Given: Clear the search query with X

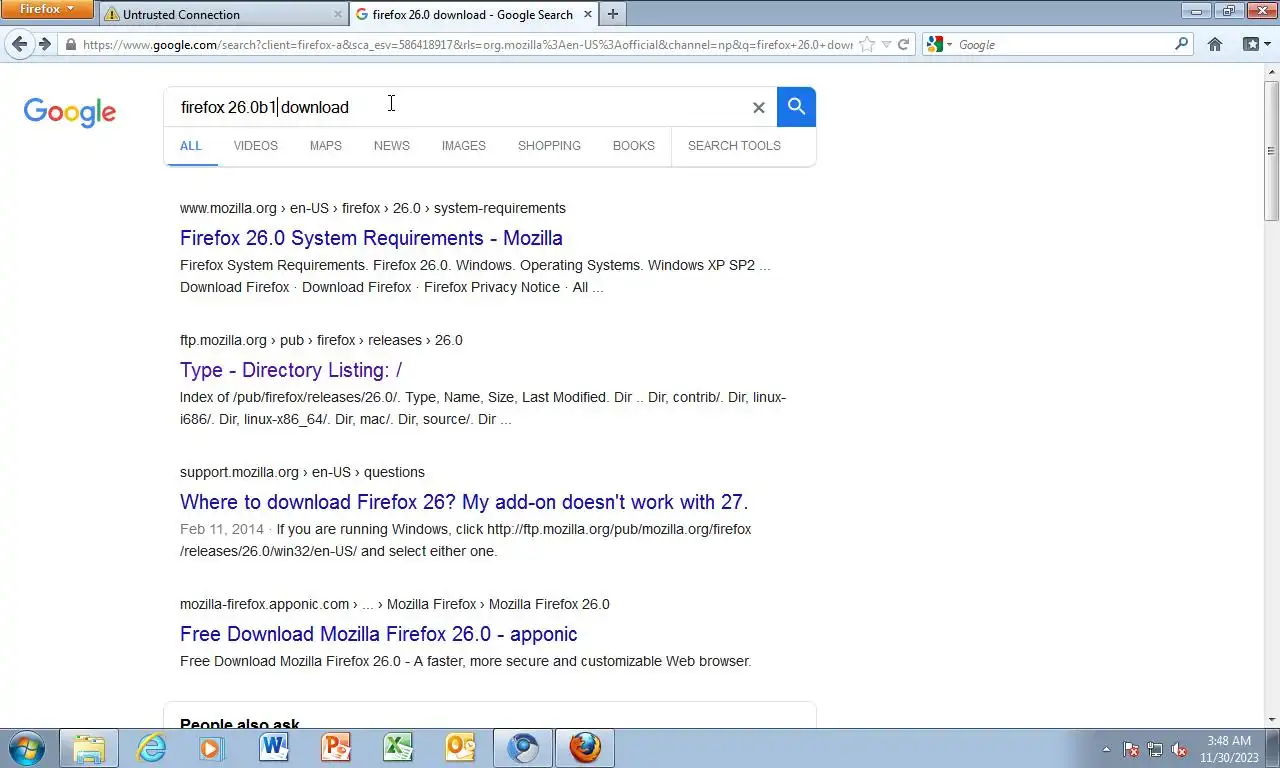Looking at the screenshot, I should coord(759,107).
